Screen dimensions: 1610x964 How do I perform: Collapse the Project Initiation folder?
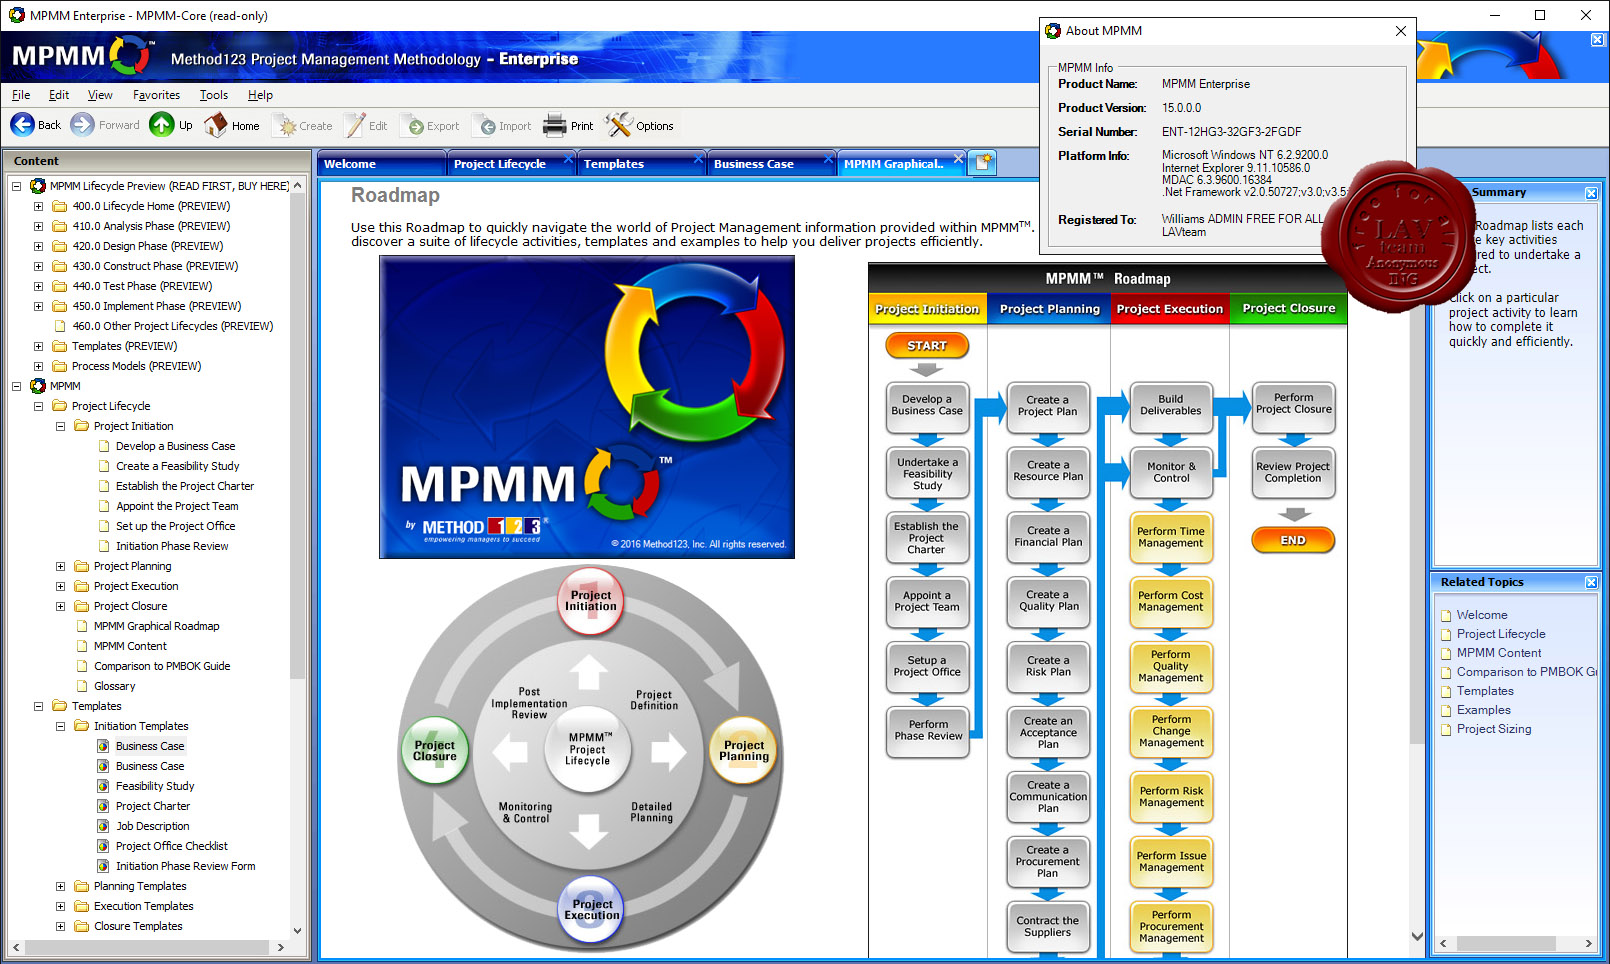click(60, 426)
